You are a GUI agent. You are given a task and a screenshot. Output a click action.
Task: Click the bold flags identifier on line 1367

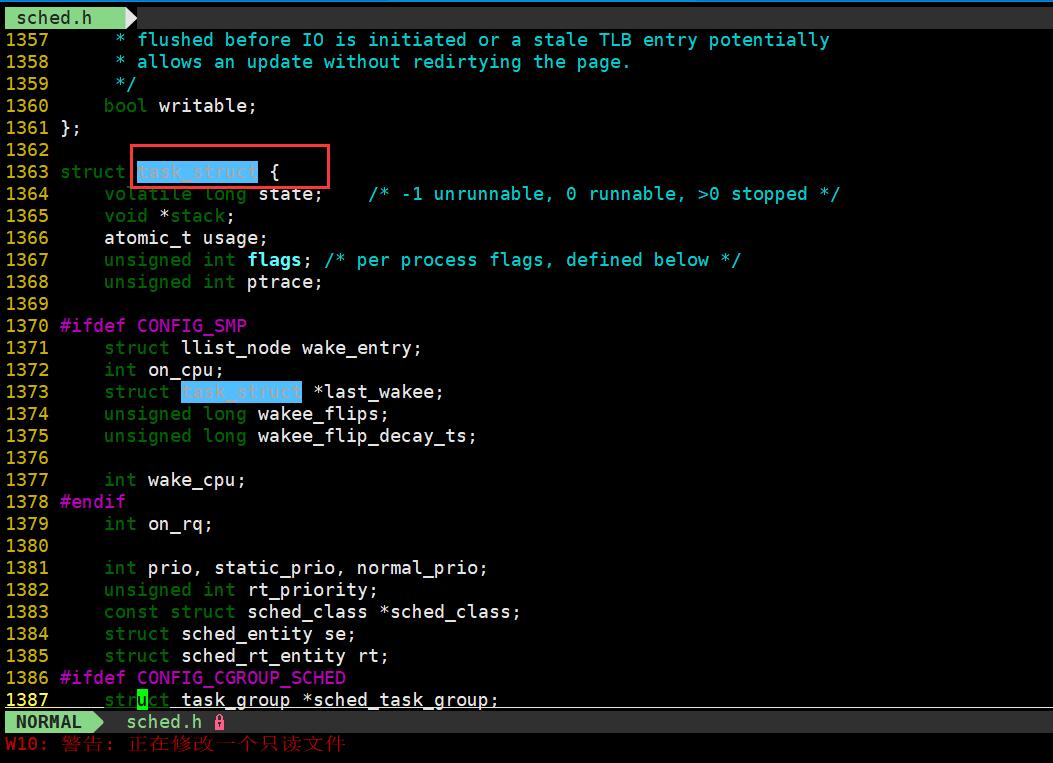pyautogui.click(x=274, y=259)
